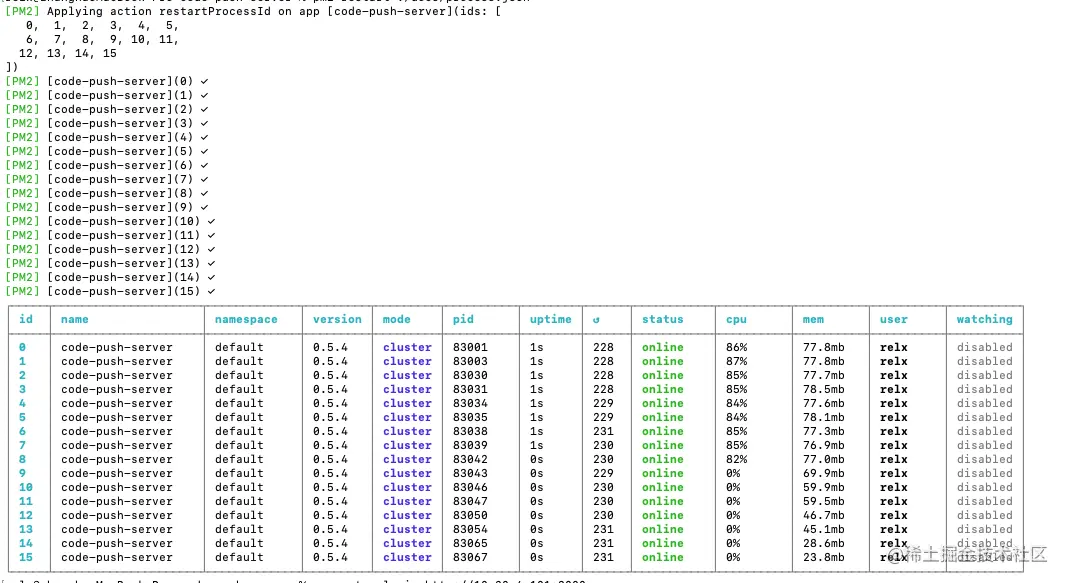This screenshot has height=583, width=1066.
Task: Click the id 10 cell in table
Action: (26, 487)
